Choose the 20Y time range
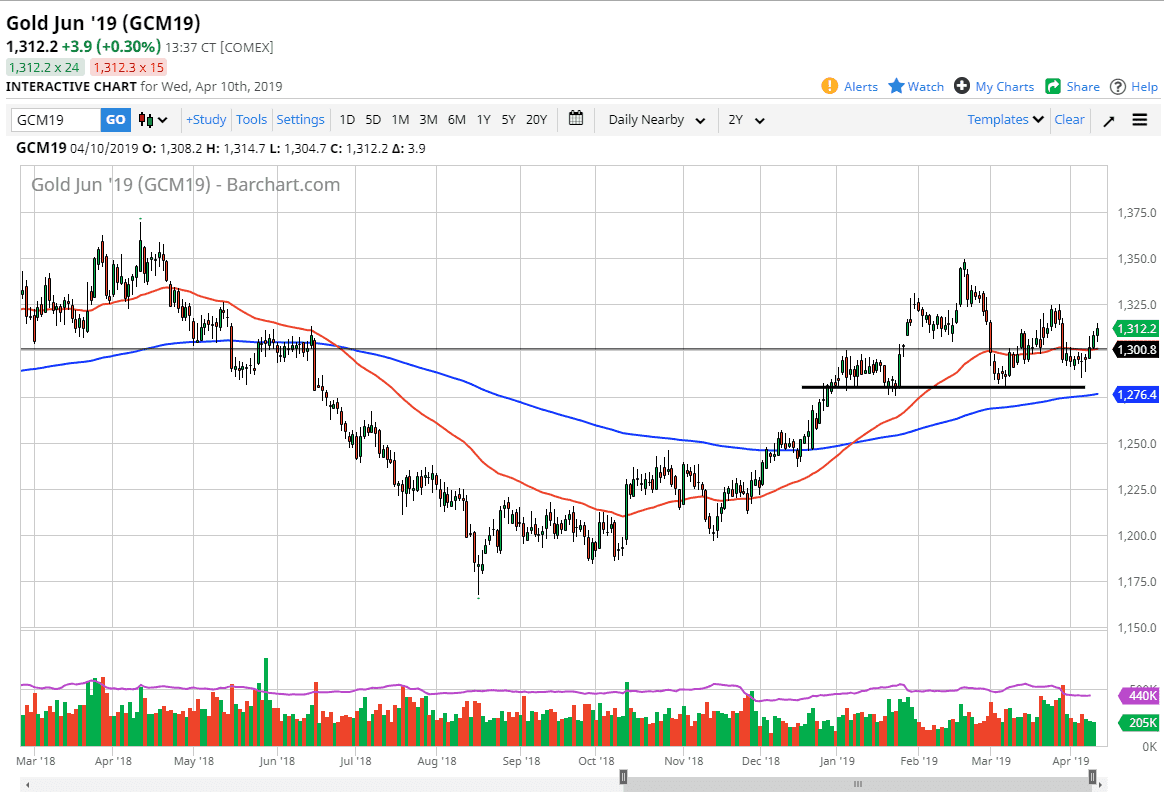 (536, 120)
